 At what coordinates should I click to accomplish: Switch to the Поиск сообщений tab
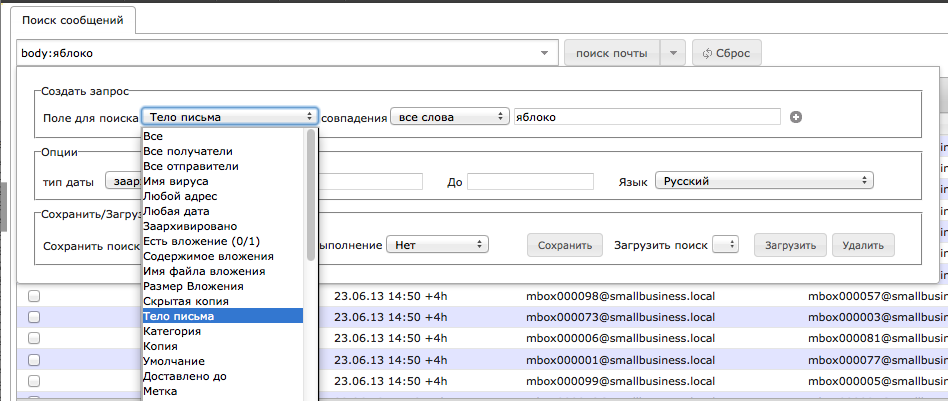[x=73, y=21]
